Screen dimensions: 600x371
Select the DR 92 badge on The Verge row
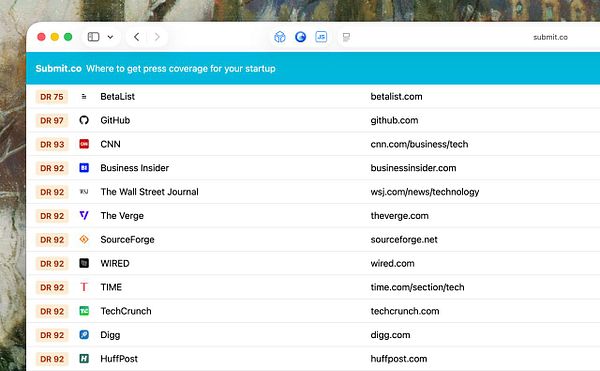coord(52,216)
